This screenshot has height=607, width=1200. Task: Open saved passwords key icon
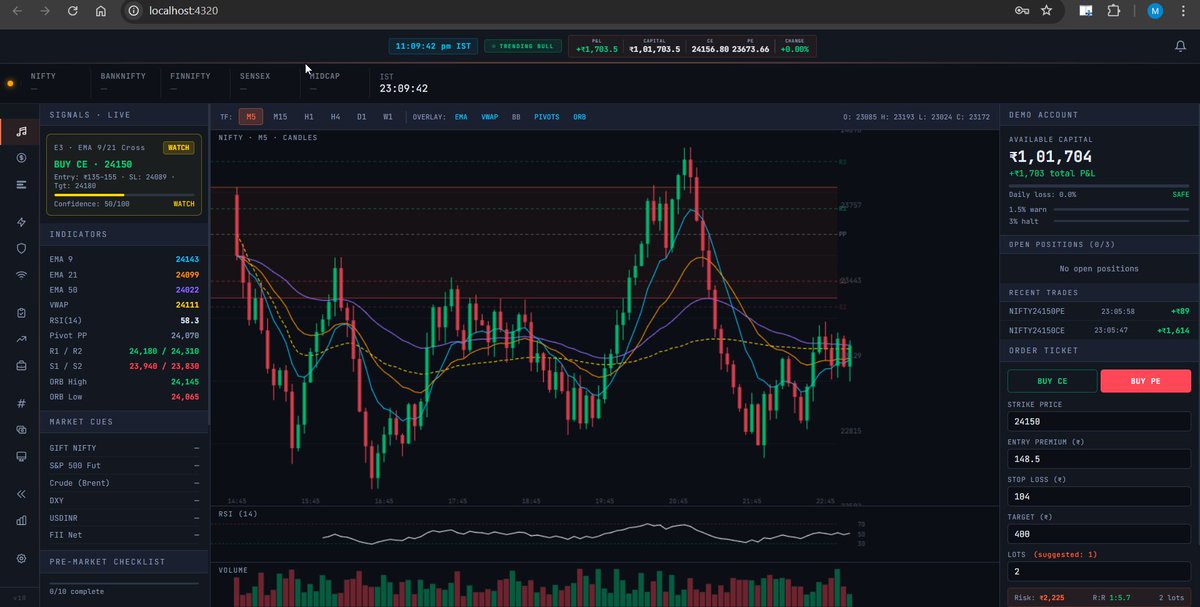tap(1022, 11)
